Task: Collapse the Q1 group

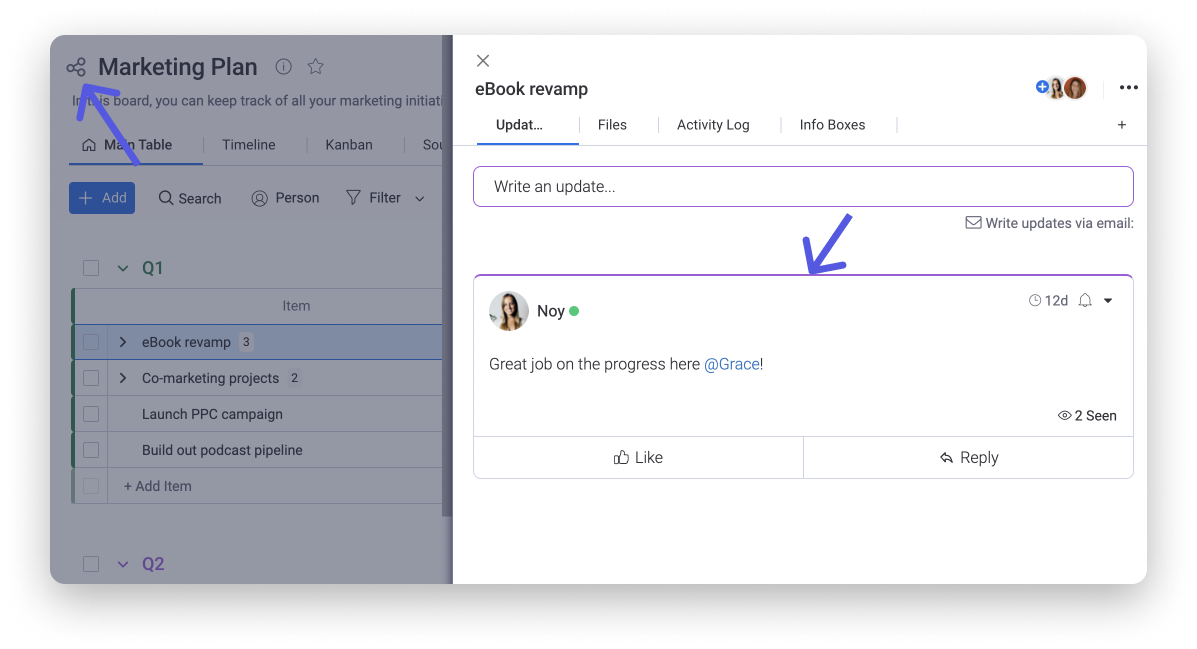Action: (123, 268)
